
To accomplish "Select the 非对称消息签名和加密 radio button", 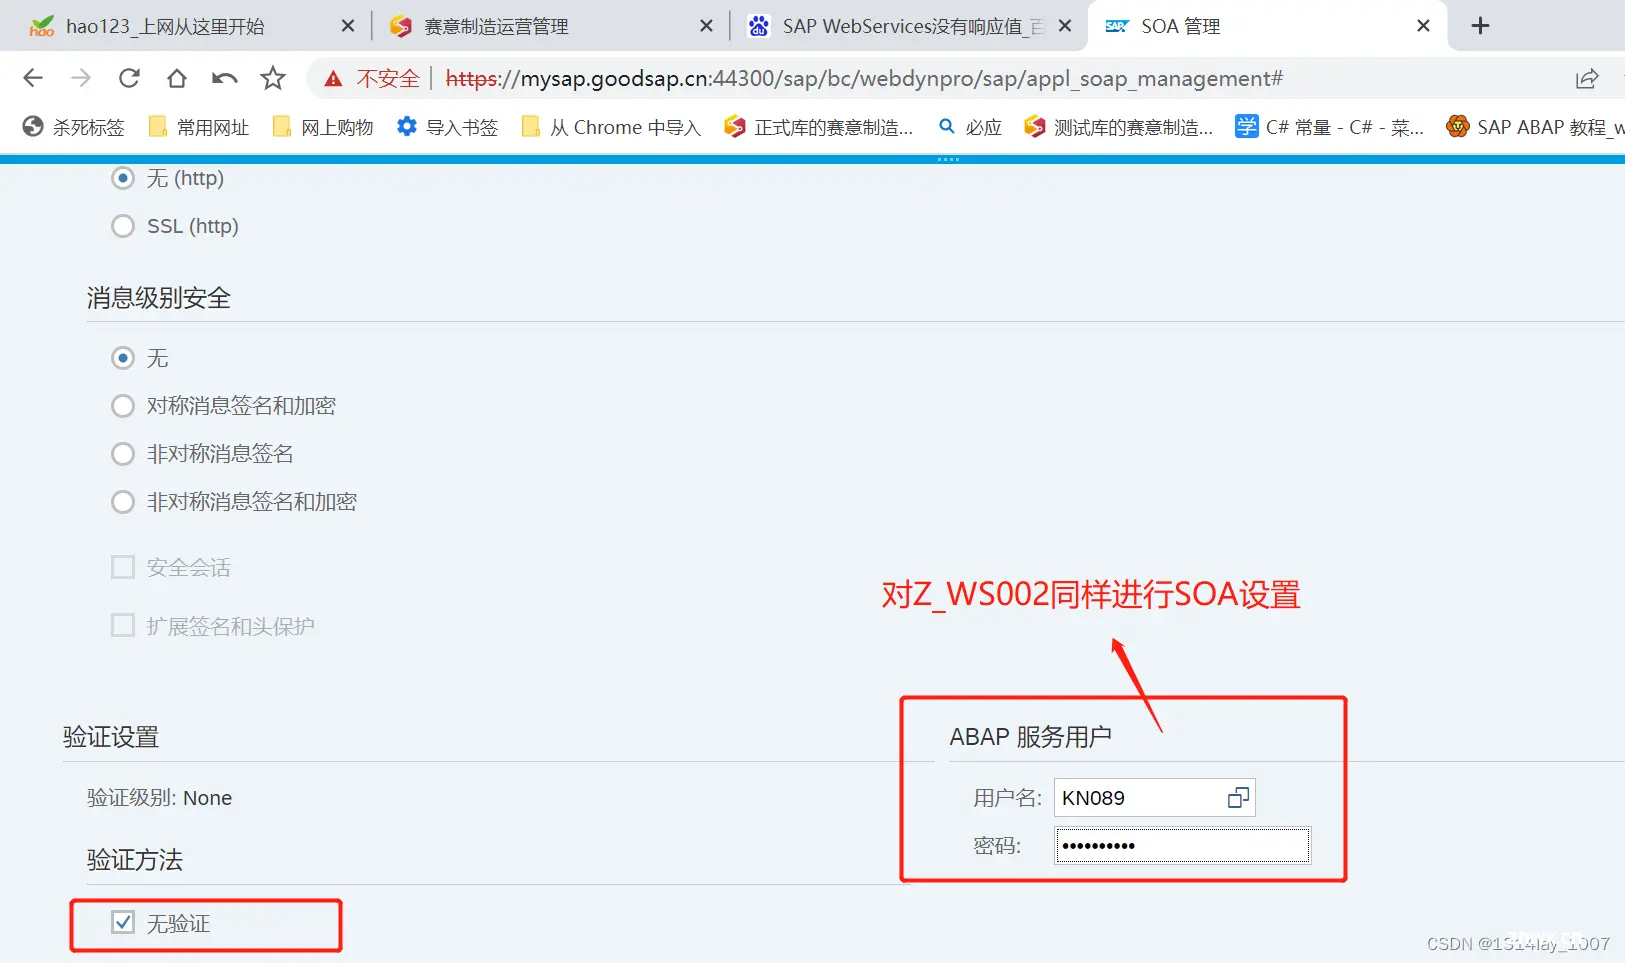I will (123, 502).
